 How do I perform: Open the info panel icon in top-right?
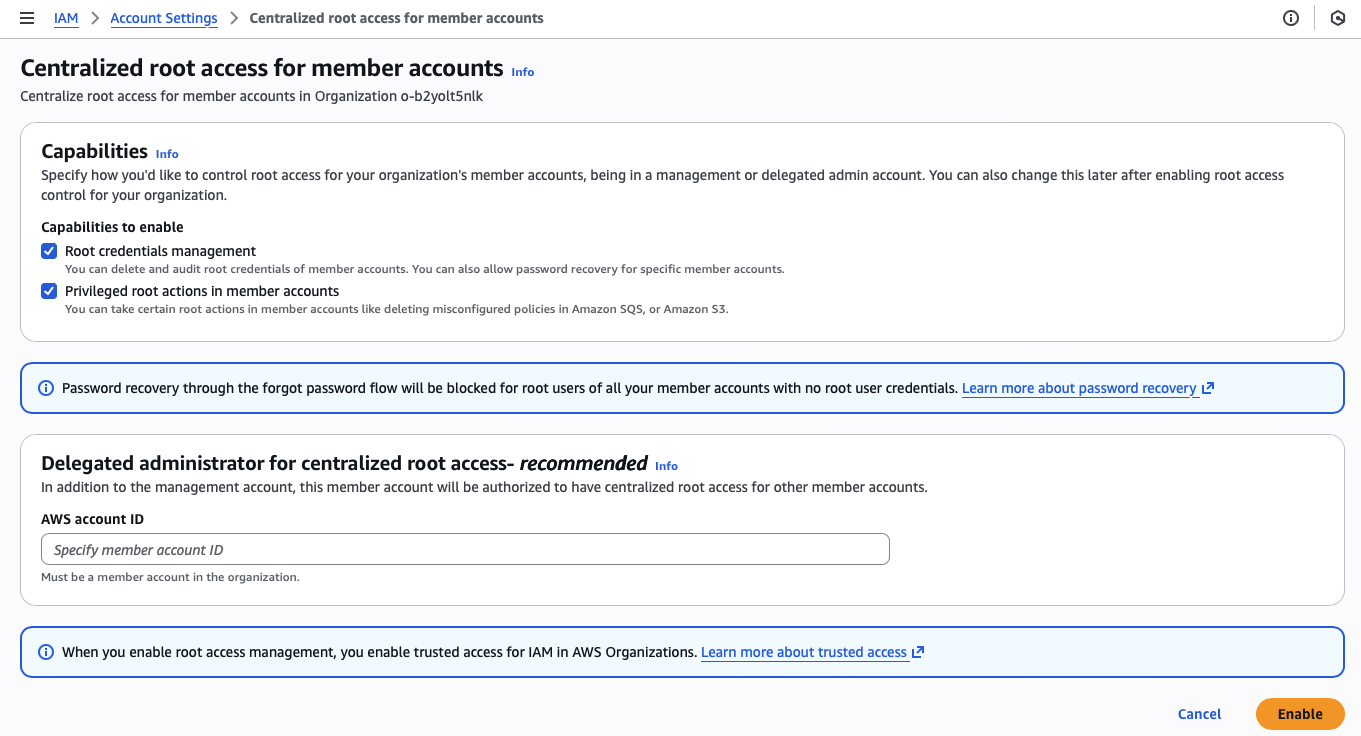[1291, 18]
